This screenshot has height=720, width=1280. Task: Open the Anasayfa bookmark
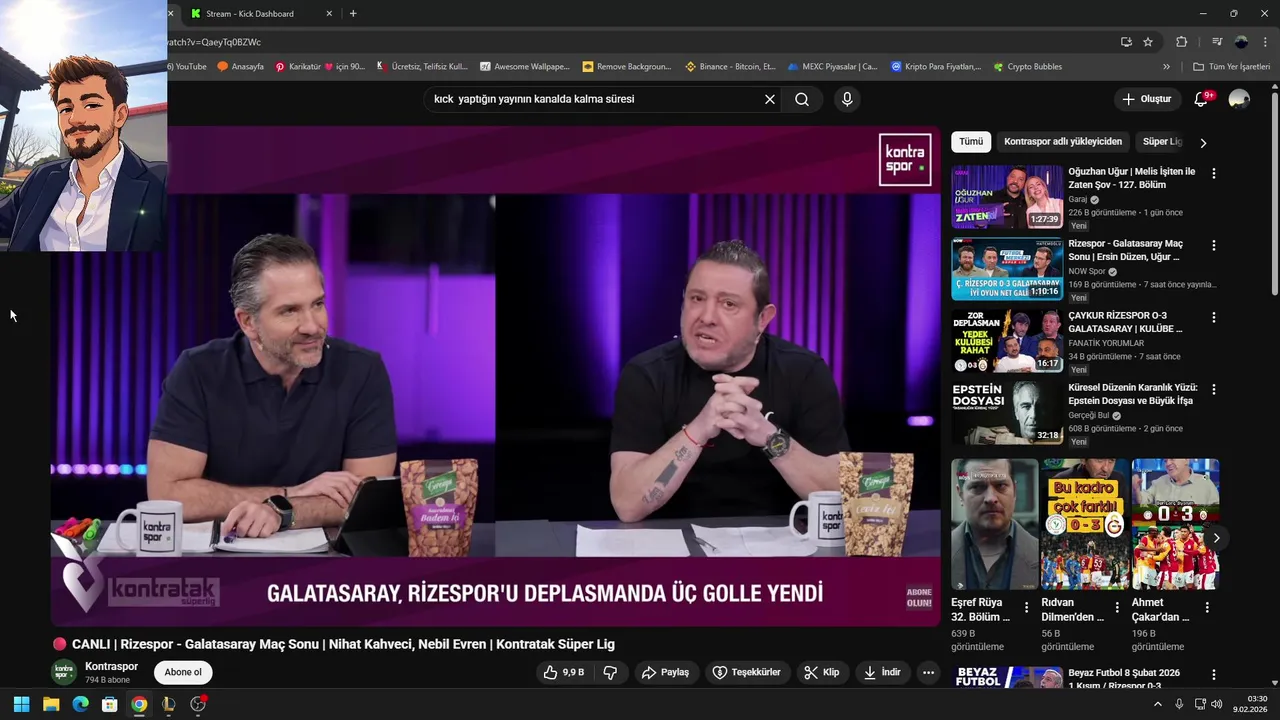tap(240, 67)
